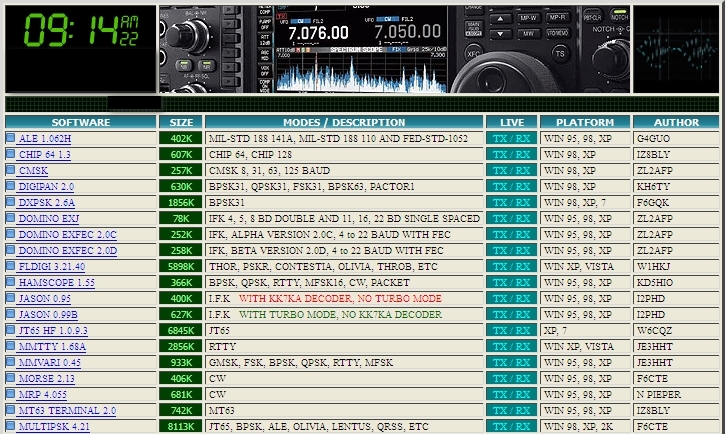Click the blue icon beside DIGIPAN 2.0
The width and height of the screenshot is (726, 434).
[x=10, y=186]
